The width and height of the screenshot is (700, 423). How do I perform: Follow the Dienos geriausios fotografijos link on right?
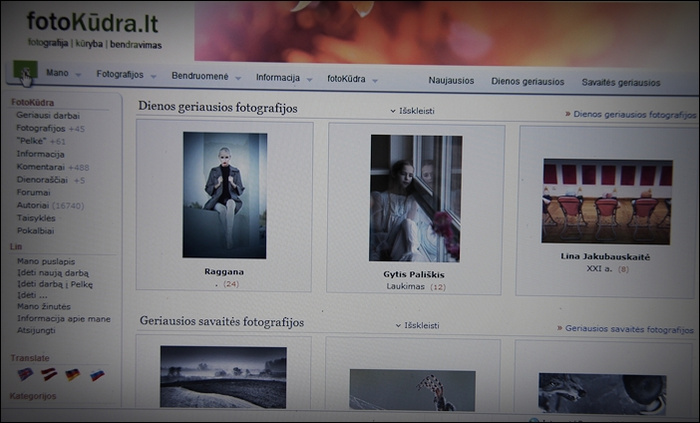[x=634, y=115]
